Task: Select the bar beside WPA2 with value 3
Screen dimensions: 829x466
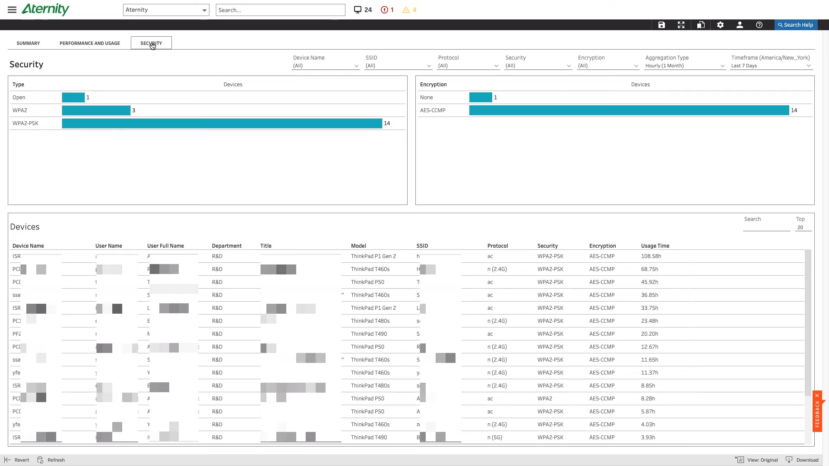Action: tap(96, 110)
